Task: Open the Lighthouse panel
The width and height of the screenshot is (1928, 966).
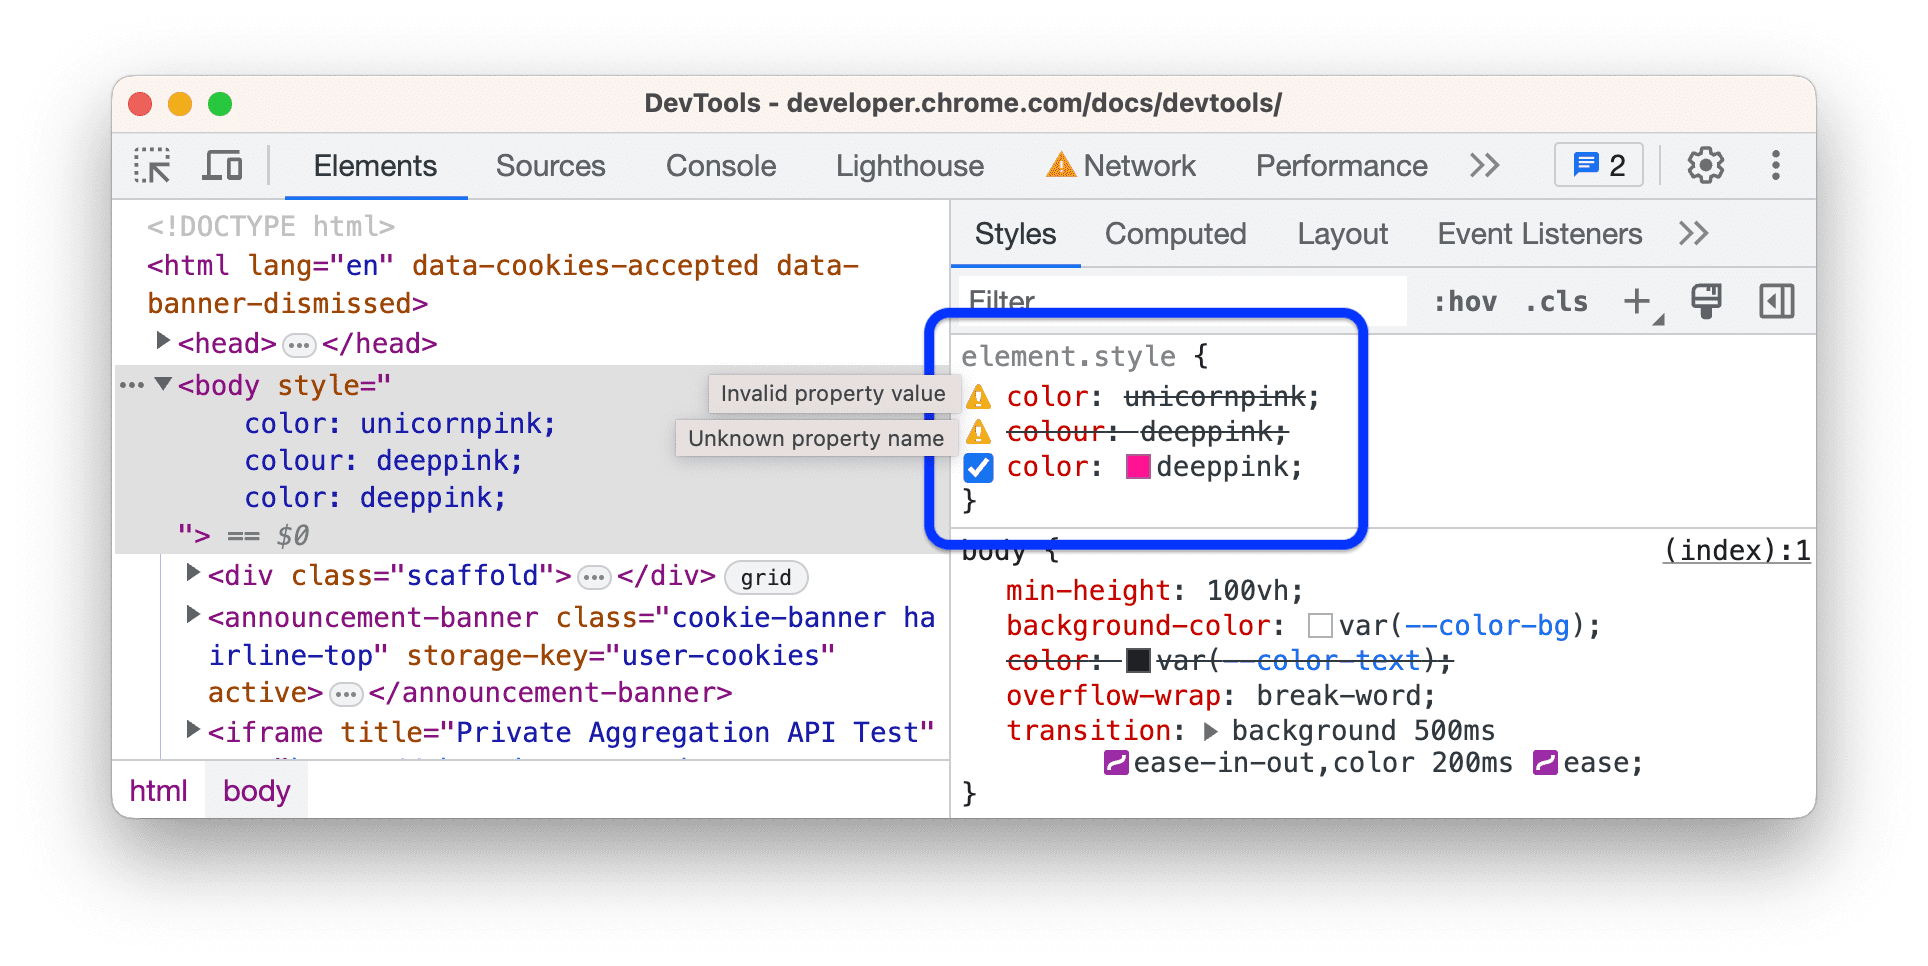Action: (908, 165)
